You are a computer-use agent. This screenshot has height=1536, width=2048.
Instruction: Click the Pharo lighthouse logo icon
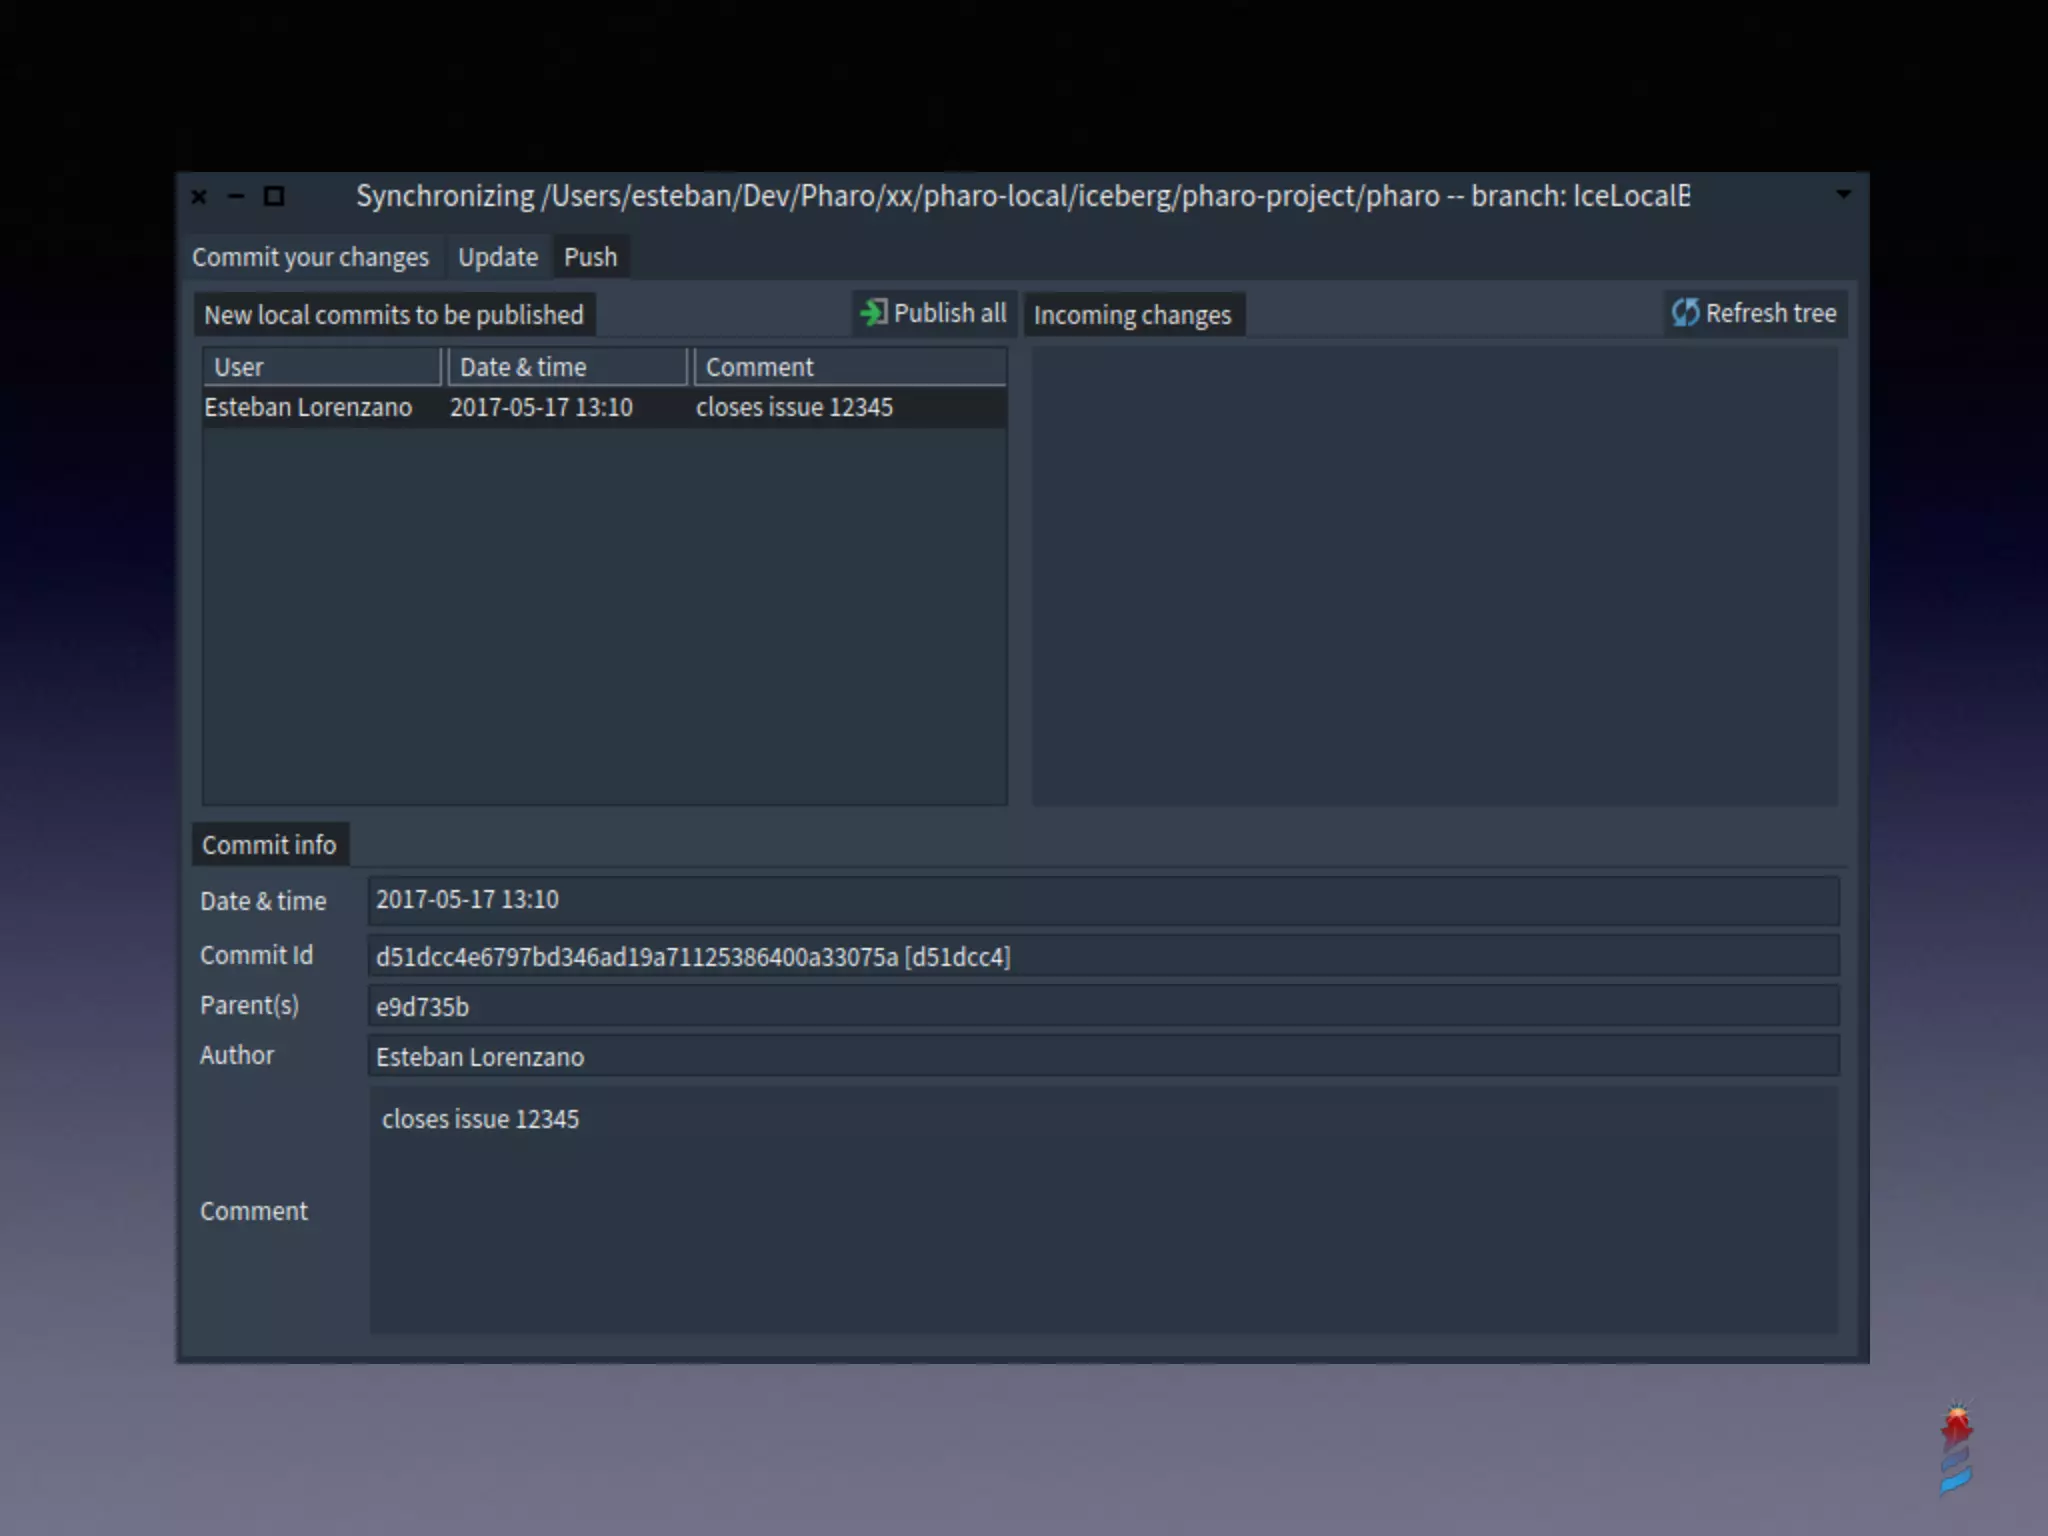click(x=1956, y=1448)
